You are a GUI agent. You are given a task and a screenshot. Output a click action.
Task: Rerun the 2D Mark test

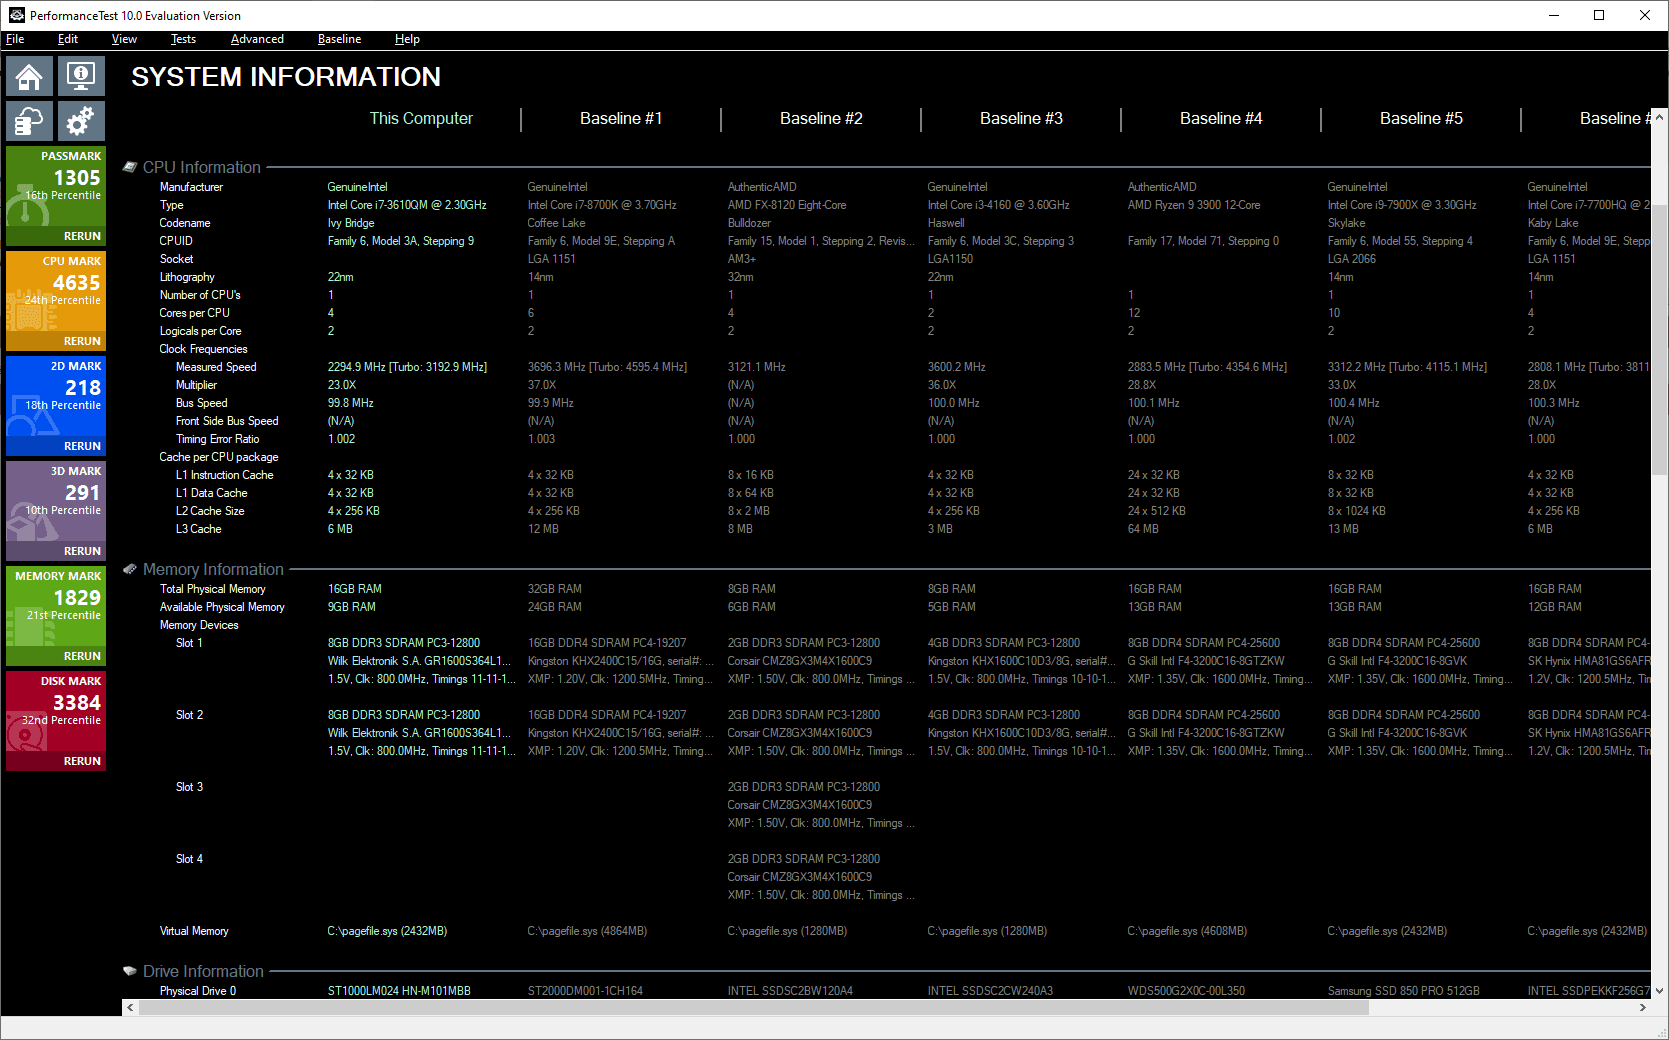(x=82, y=446)
